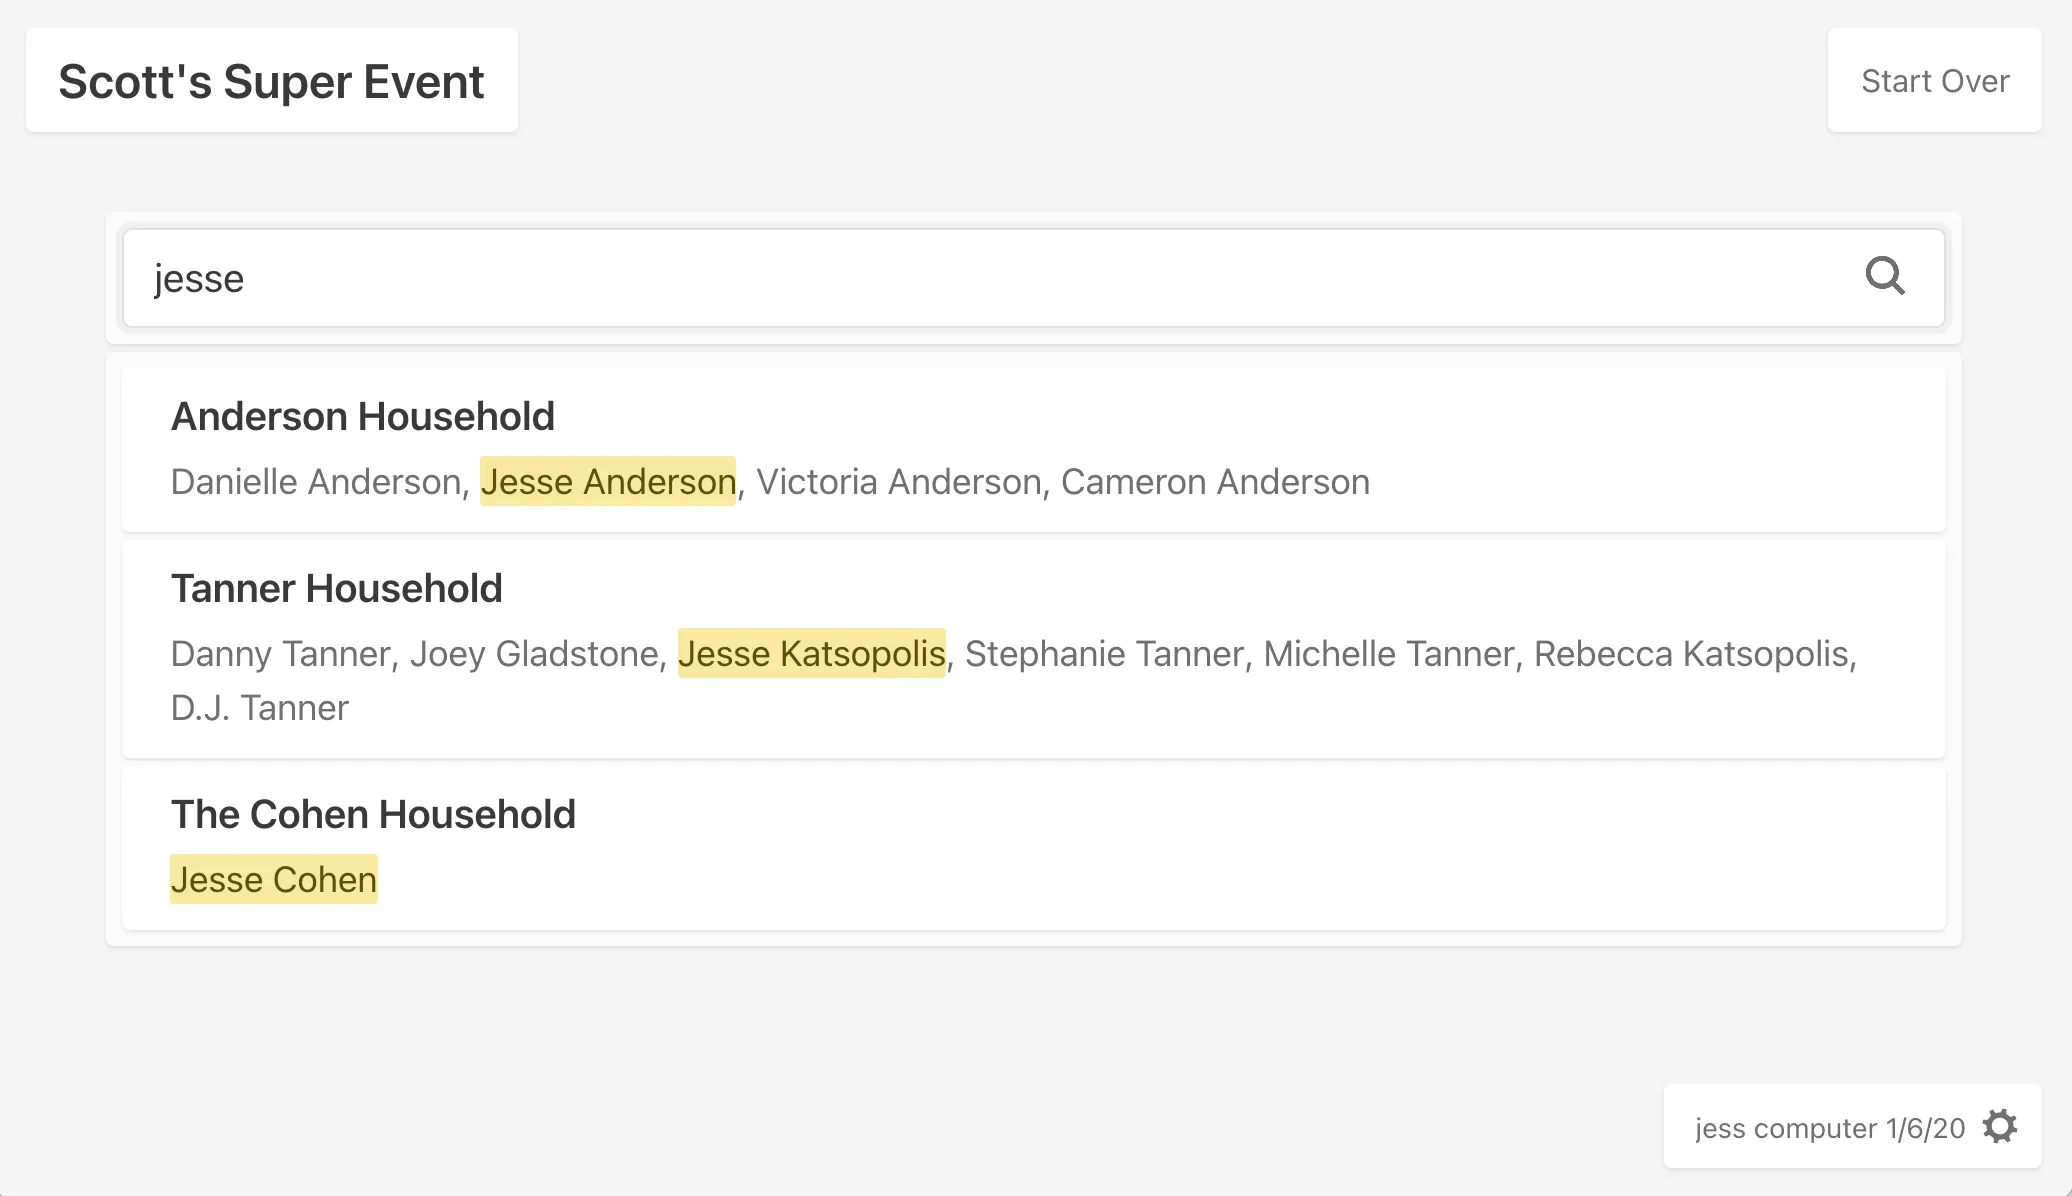The height and width of the screenshot is (1196, 2072).
Task: Click the Scott's Super Event title
Action: pos(271,81)
